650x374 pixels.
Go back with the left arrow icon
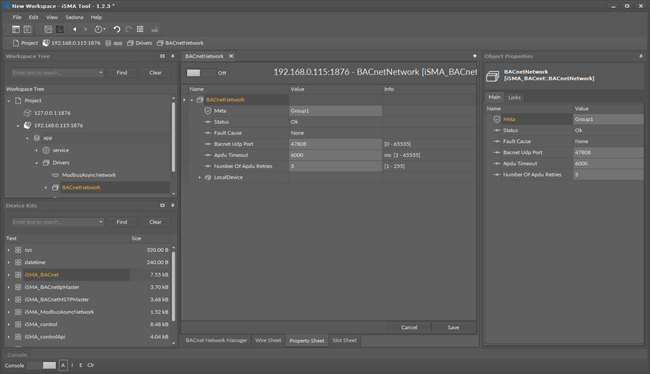pyautogui.click(x=75, y=29)
